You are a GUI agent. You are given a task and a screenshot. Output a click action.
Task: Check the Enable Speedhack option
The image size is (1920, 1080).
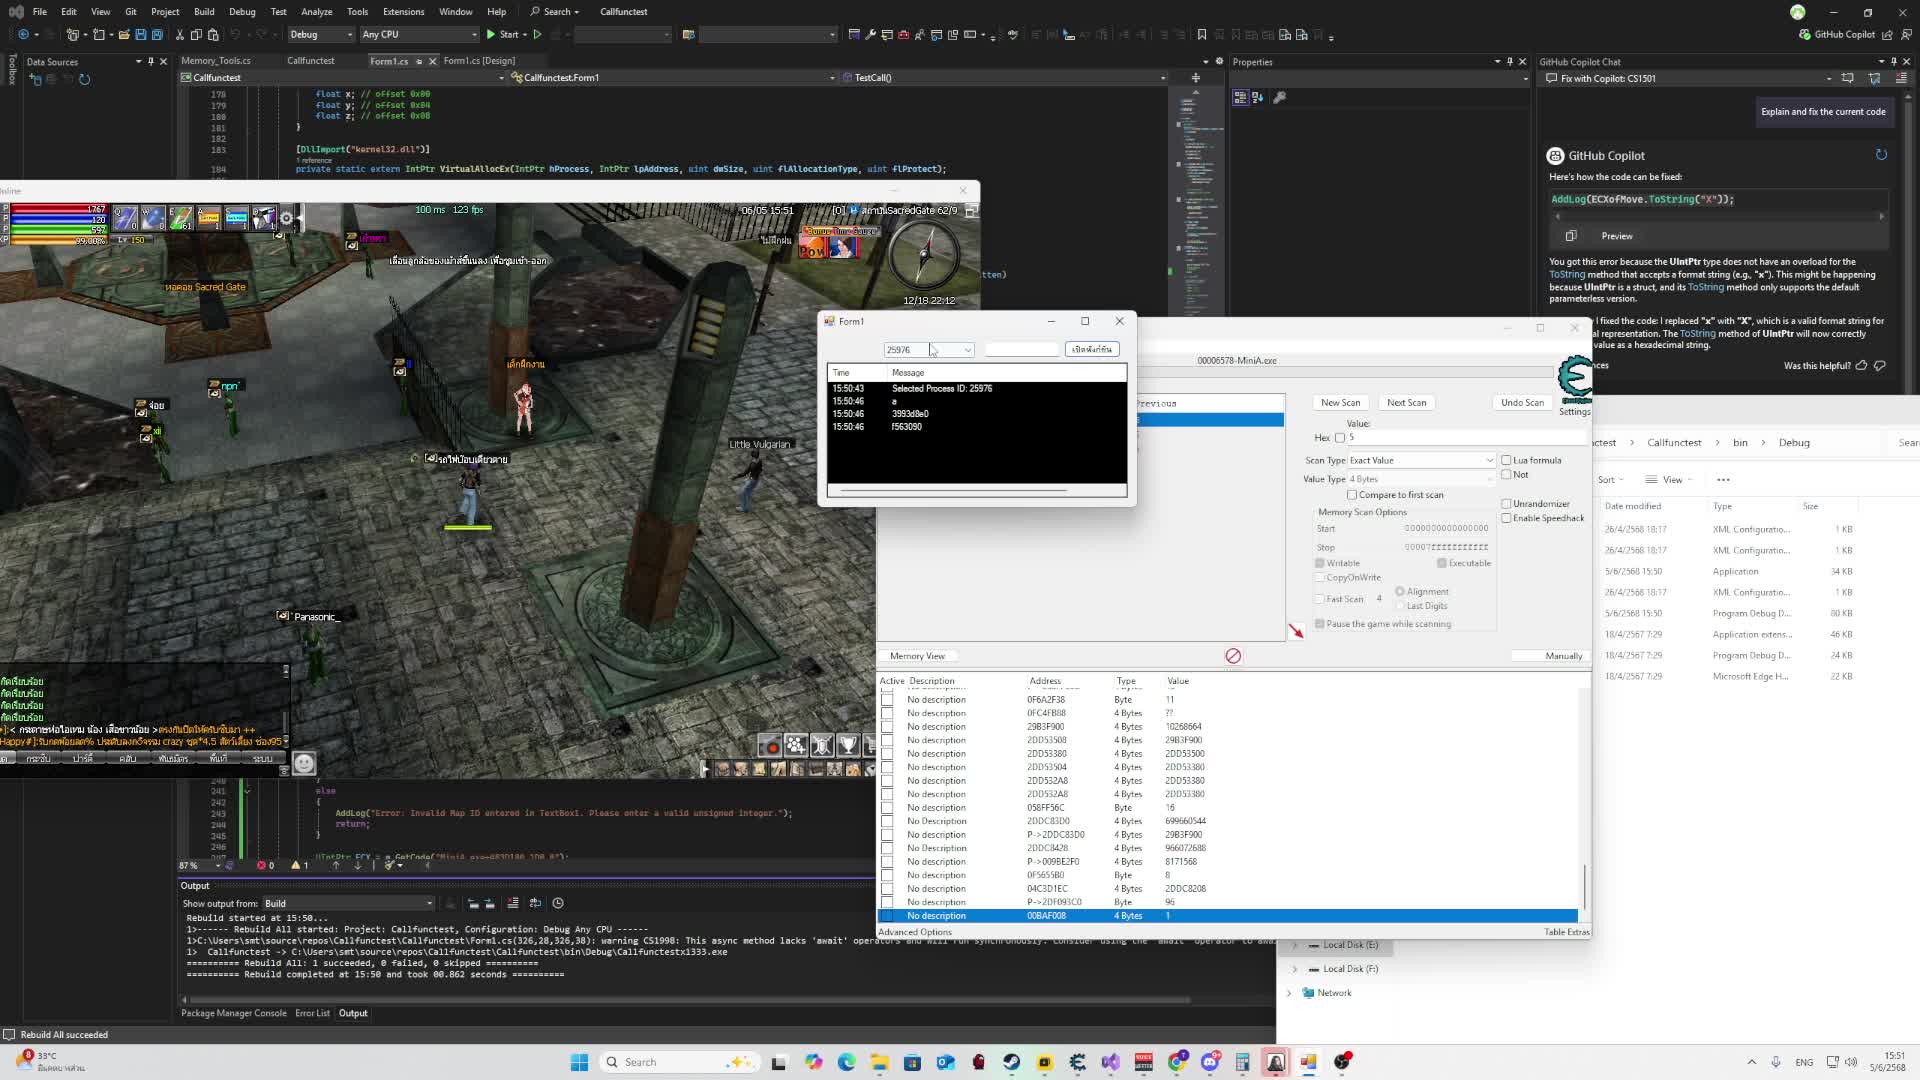coord(1506,518)
